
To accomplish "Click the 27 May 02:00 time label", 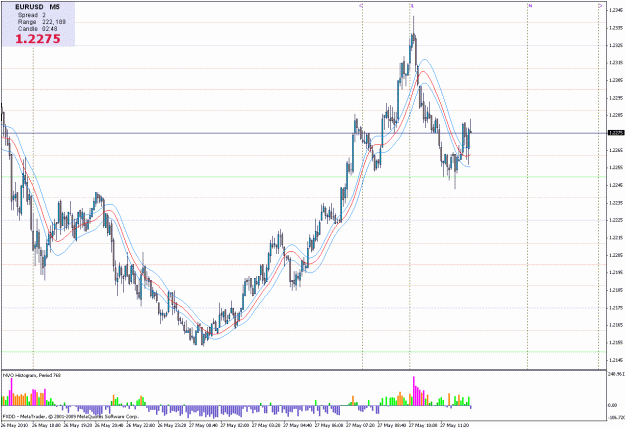I will pyautogui.click(x=235, y=425).
